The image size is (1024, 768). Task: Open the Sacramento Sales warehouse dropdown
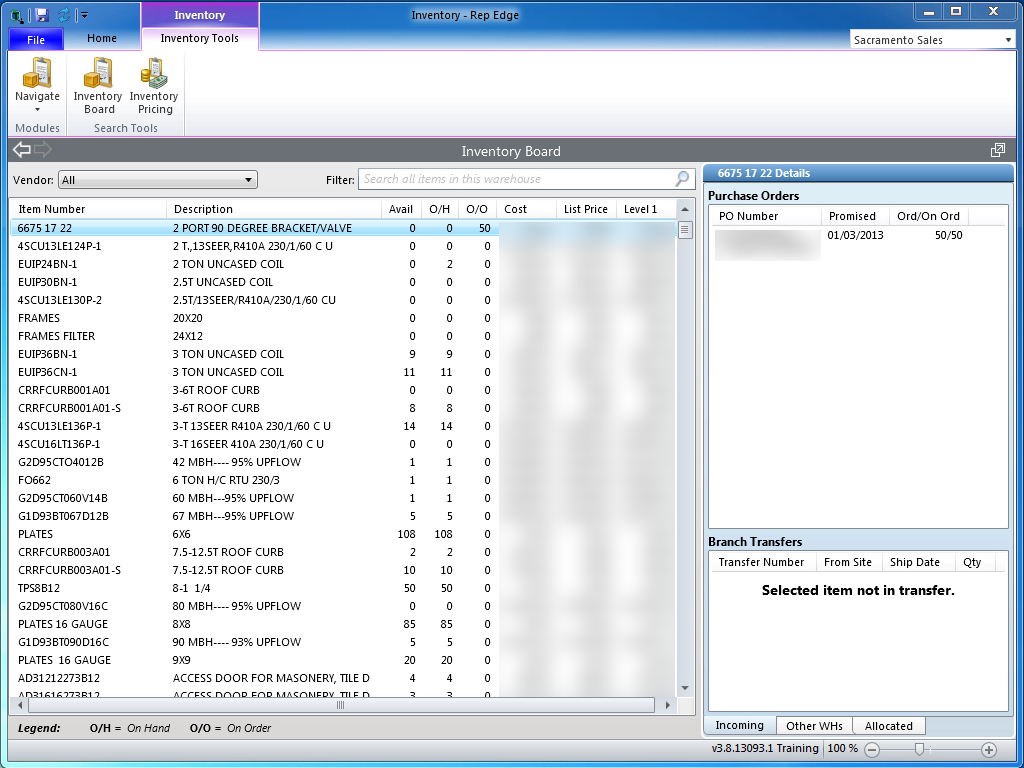coord(1007,40)
